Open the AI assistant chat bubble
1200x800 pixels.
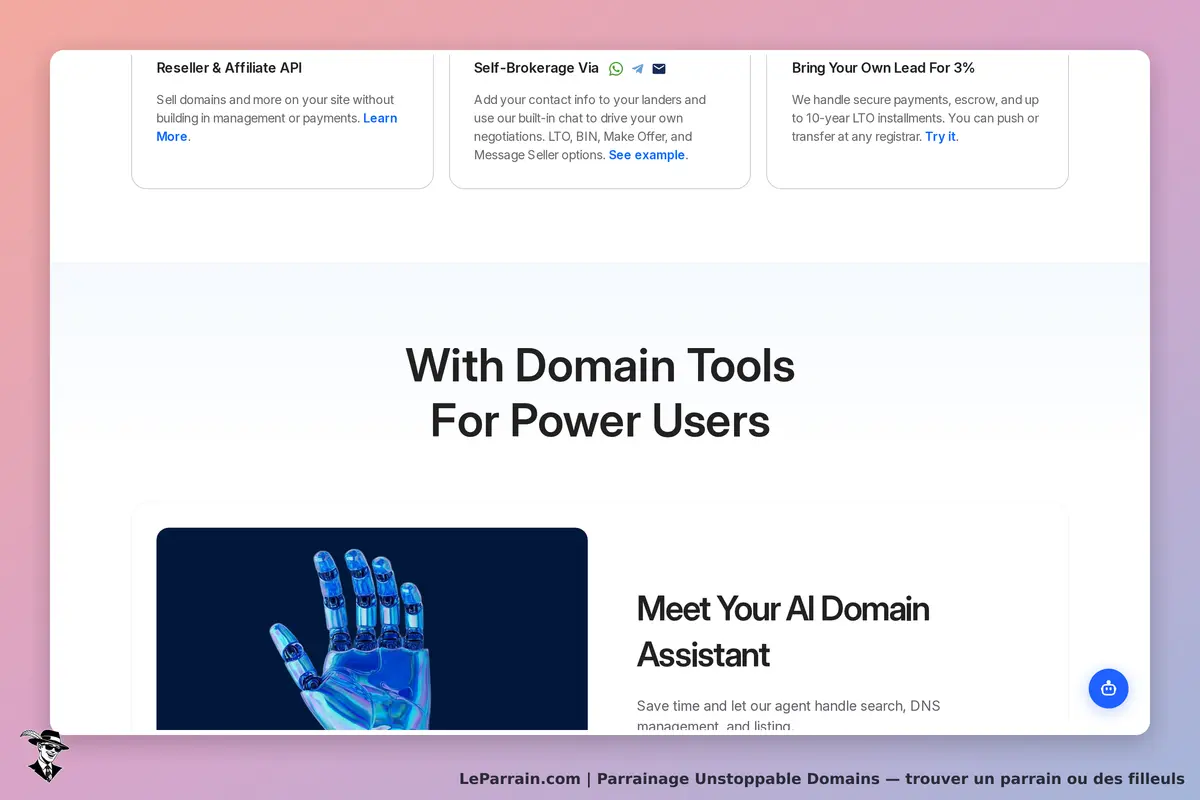point(1108,688)
